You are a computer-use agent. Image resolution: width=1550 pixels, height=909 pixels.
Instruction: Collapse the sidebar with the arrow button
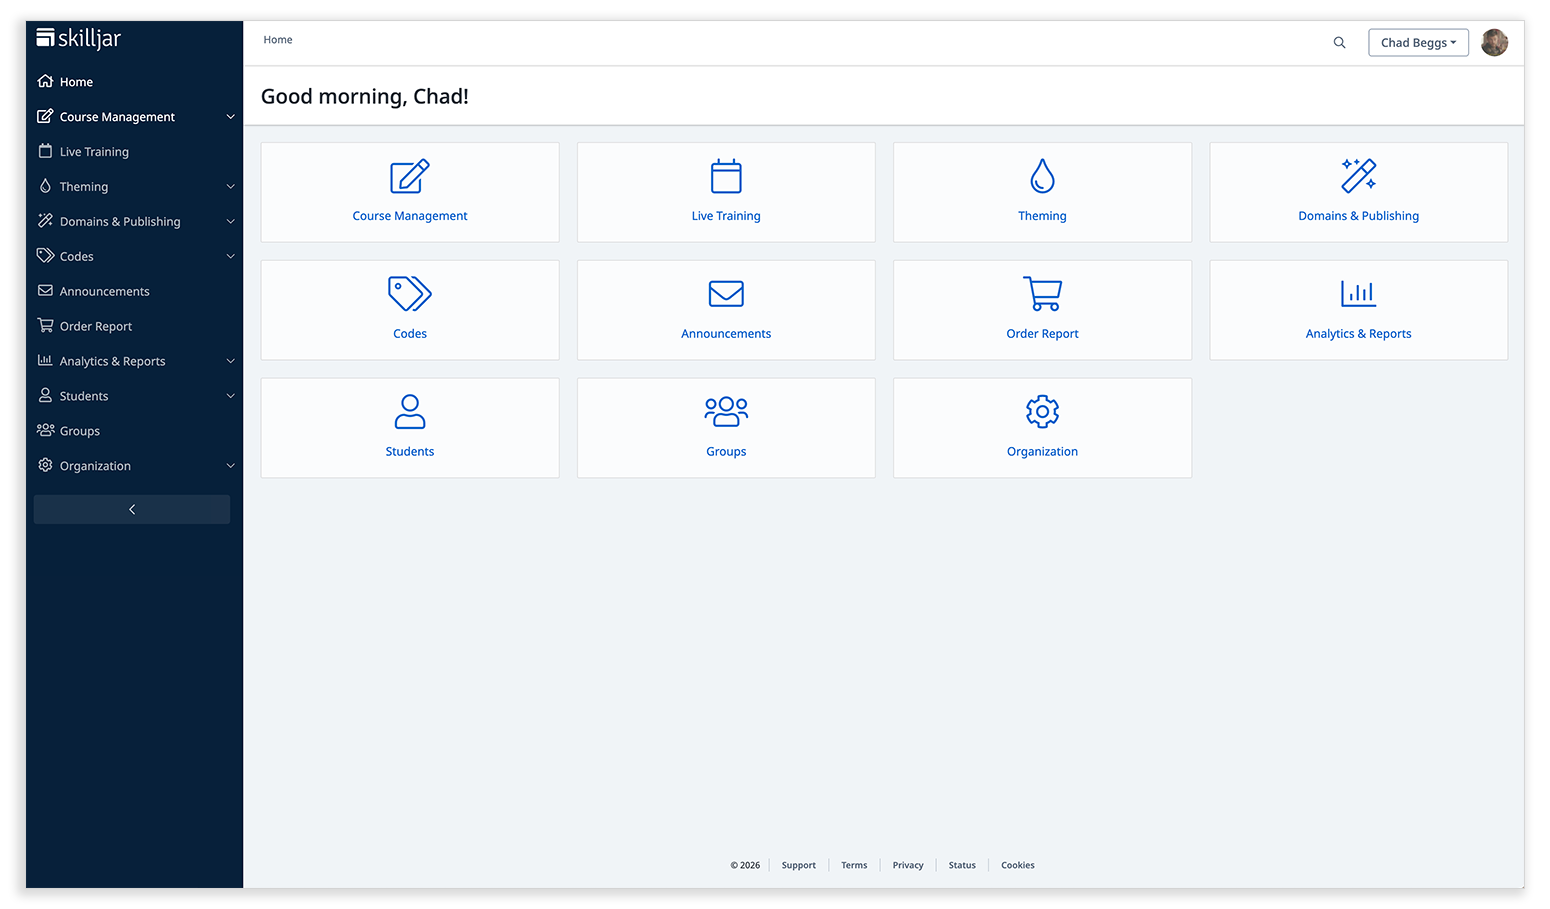pyautogui.click(x=132, y=509)
